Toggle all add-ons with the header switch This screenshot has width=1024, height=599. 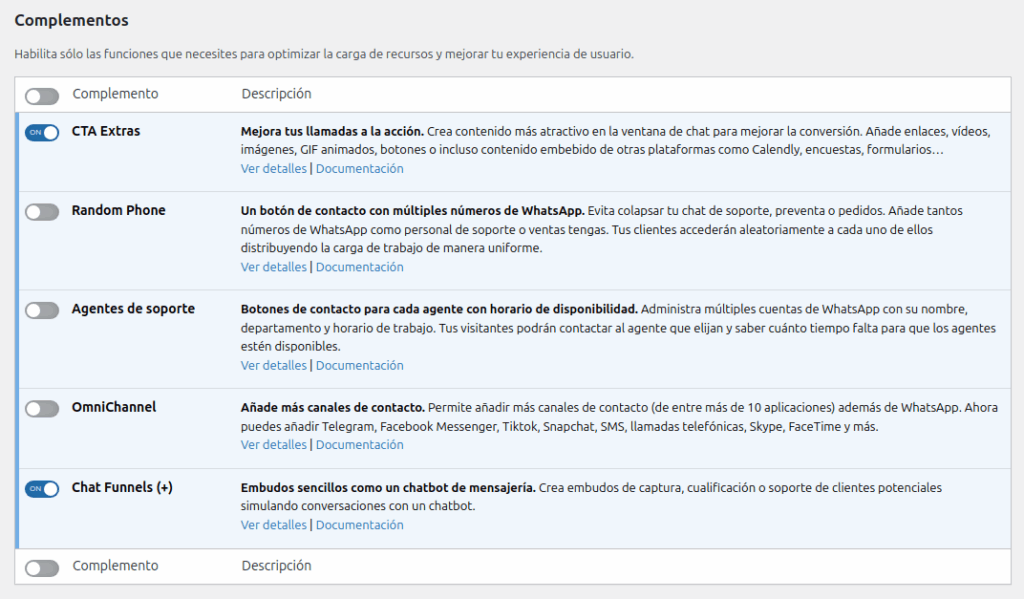(x=42, y=96)
